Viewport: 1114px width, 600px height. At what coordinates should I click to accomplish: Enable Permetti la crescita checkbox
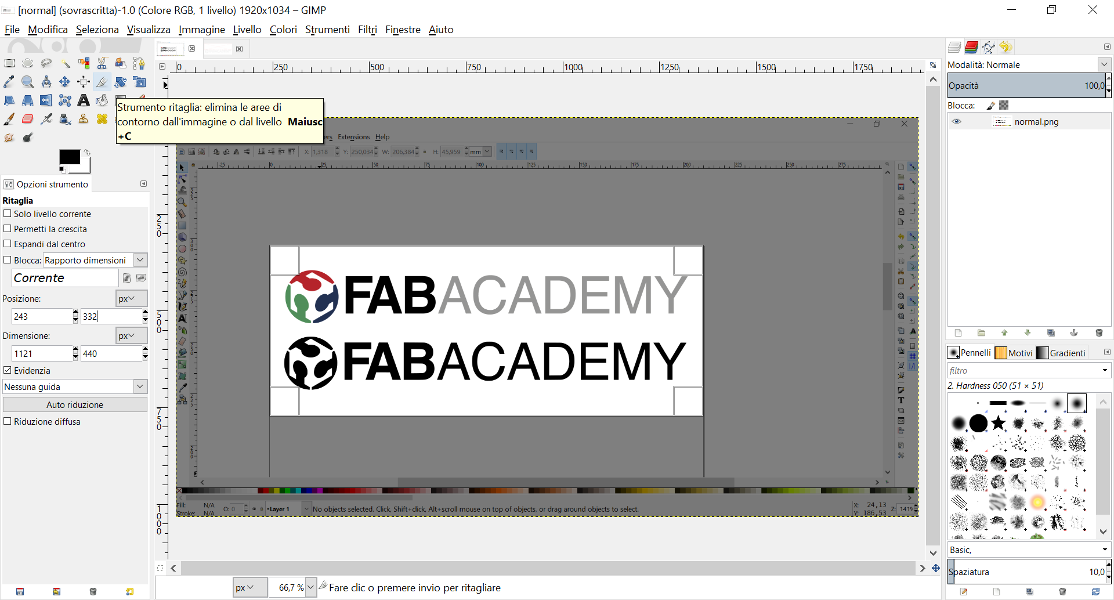(x=7, y=229)
